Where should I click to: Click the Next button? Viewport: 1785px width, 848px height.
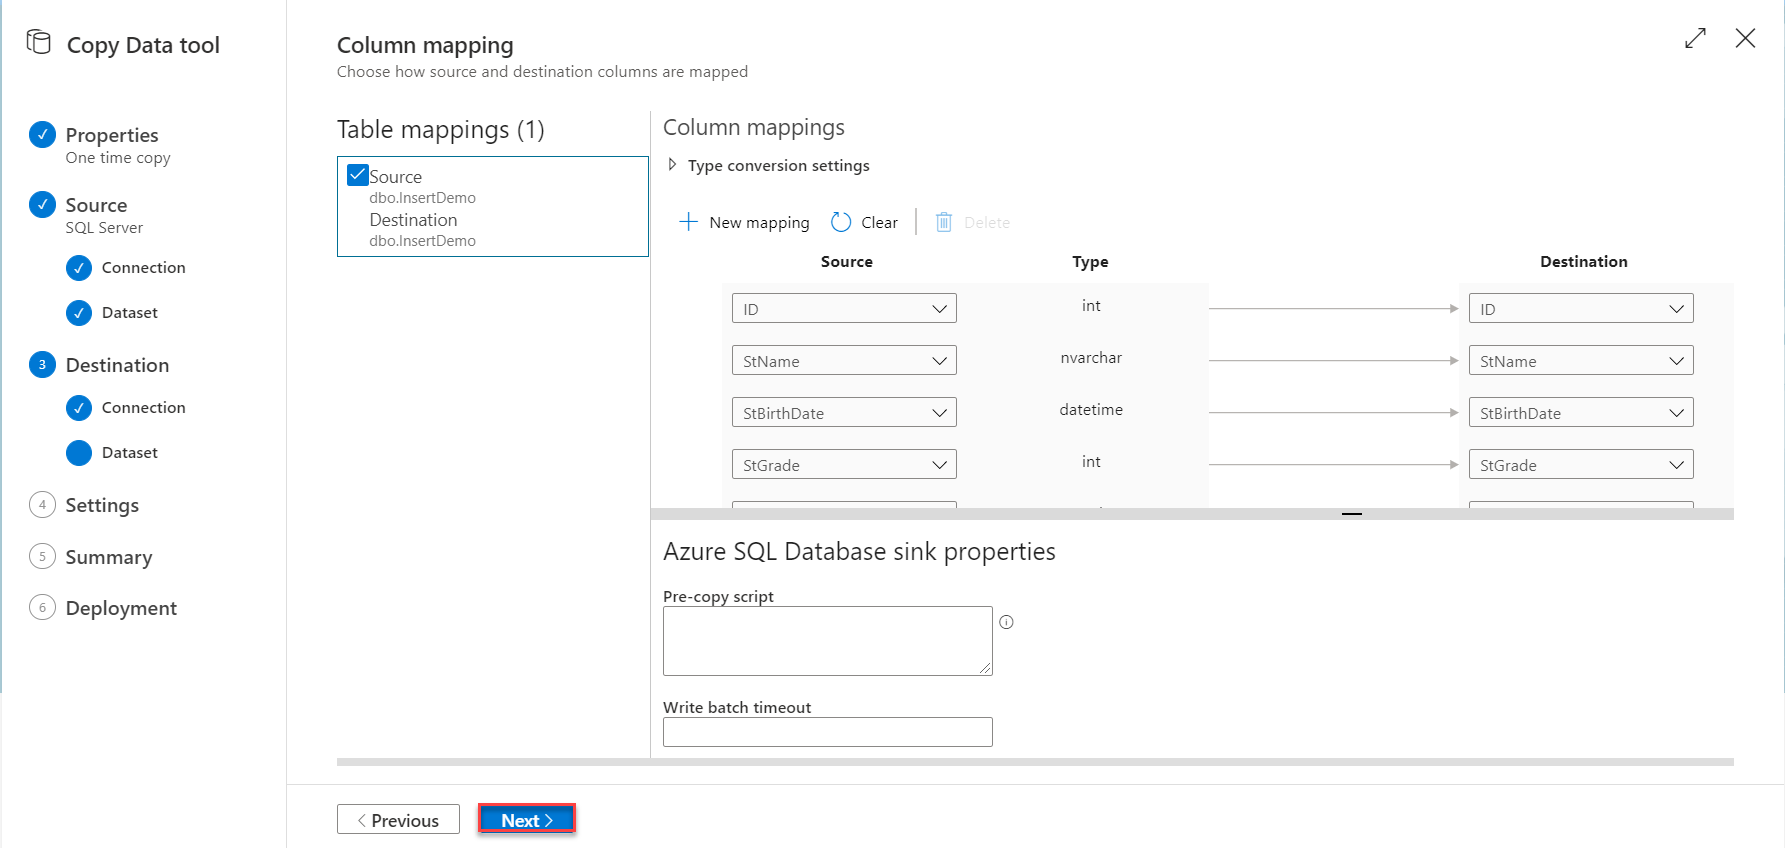click(x=526, y=819)
